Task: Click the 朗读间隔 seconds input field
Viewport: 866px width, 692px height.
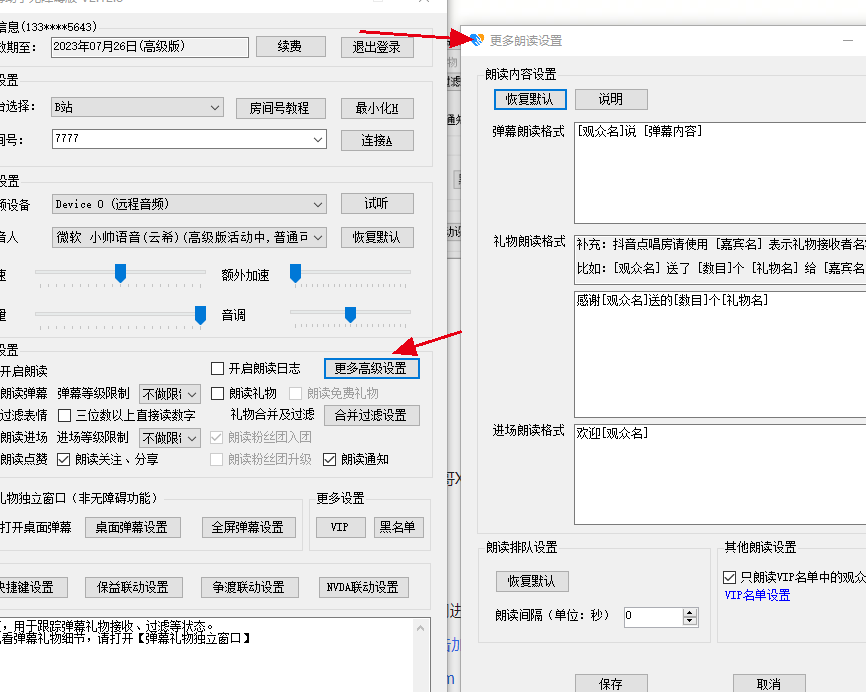Action: pyautogui.click(x=653, y=616)
